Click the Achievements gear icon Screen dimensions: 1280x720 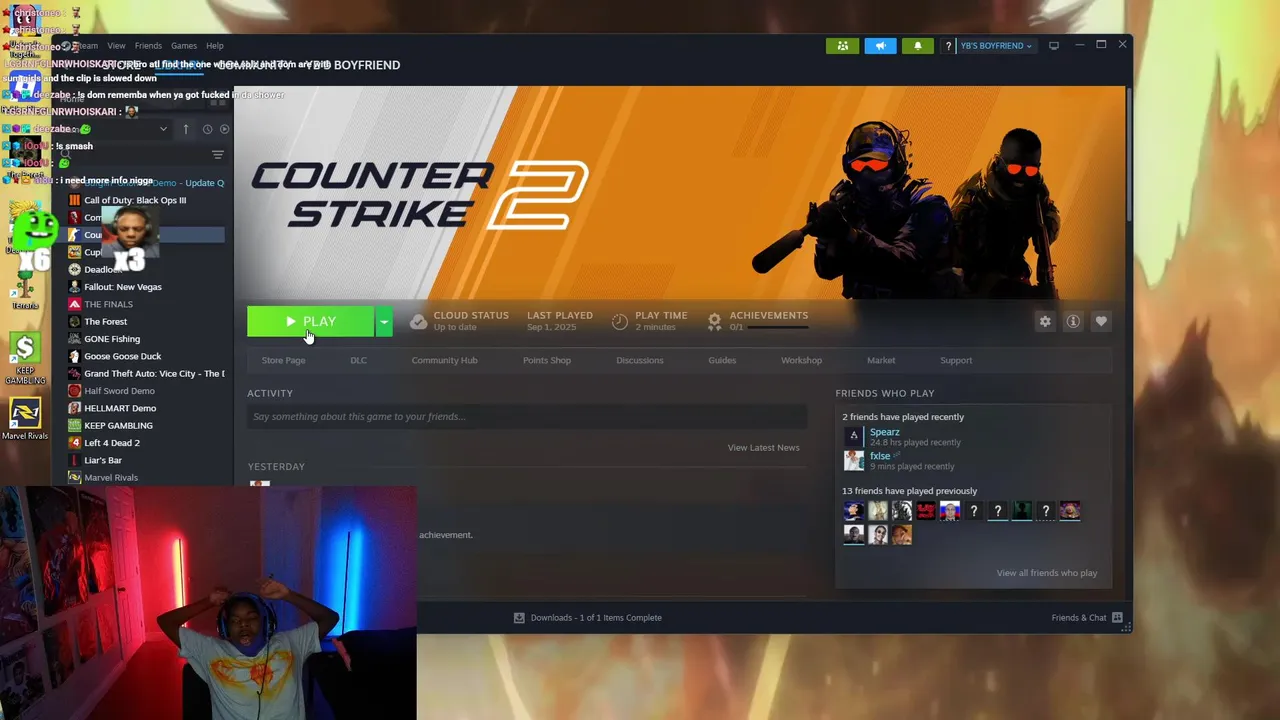coord(714,321)
